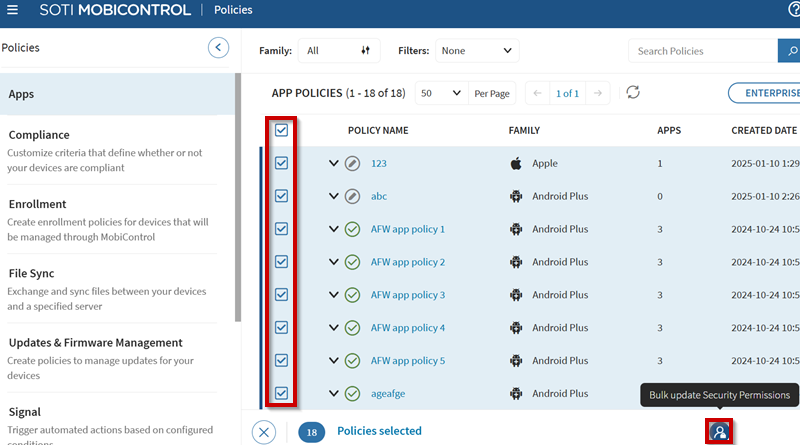
Task: Go to previous page arrow
Action: (536, 93)
